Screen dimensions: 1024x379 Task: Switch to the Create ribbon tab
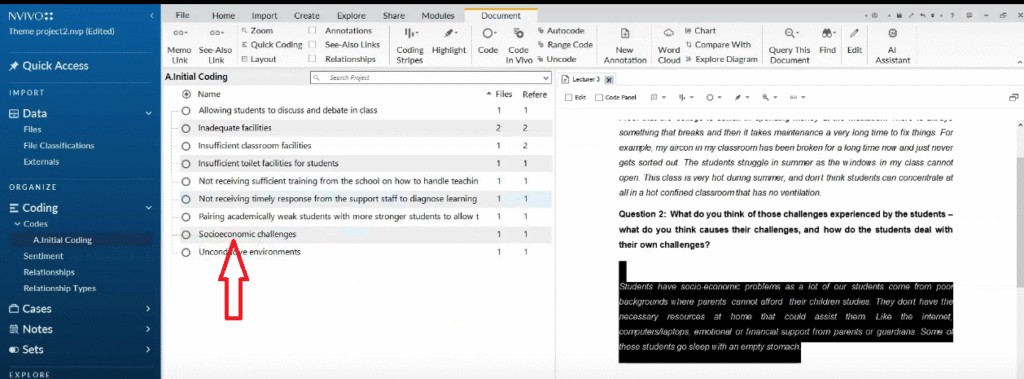(x=306, y=16)
